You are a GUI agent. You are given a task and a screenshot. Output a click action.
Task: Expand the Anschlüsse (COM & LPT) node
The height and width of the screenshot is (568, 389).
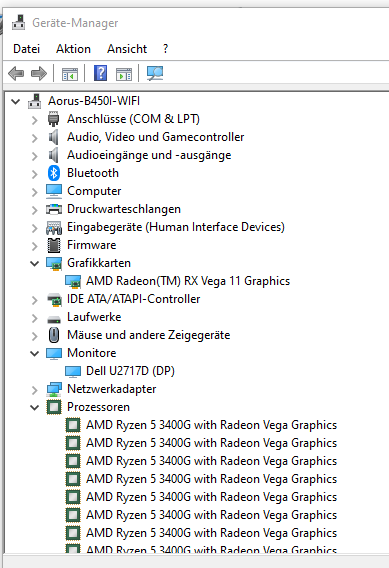[x=34, y=120]
